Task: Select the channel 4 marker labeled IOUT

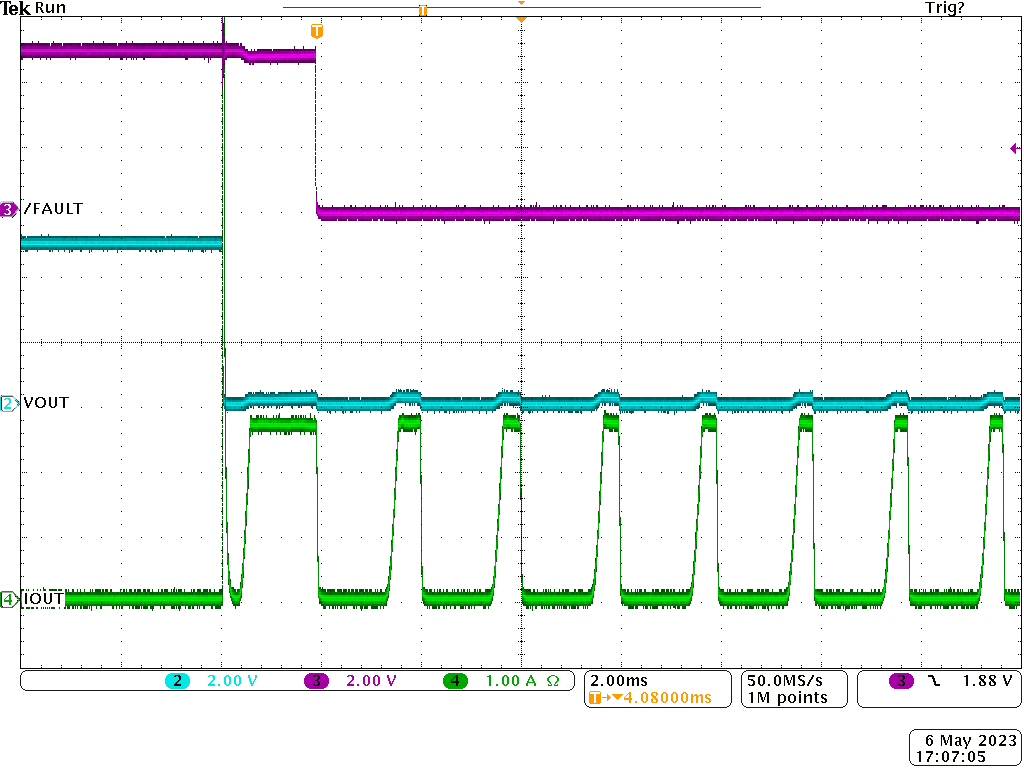Action: tap(8, 598)
